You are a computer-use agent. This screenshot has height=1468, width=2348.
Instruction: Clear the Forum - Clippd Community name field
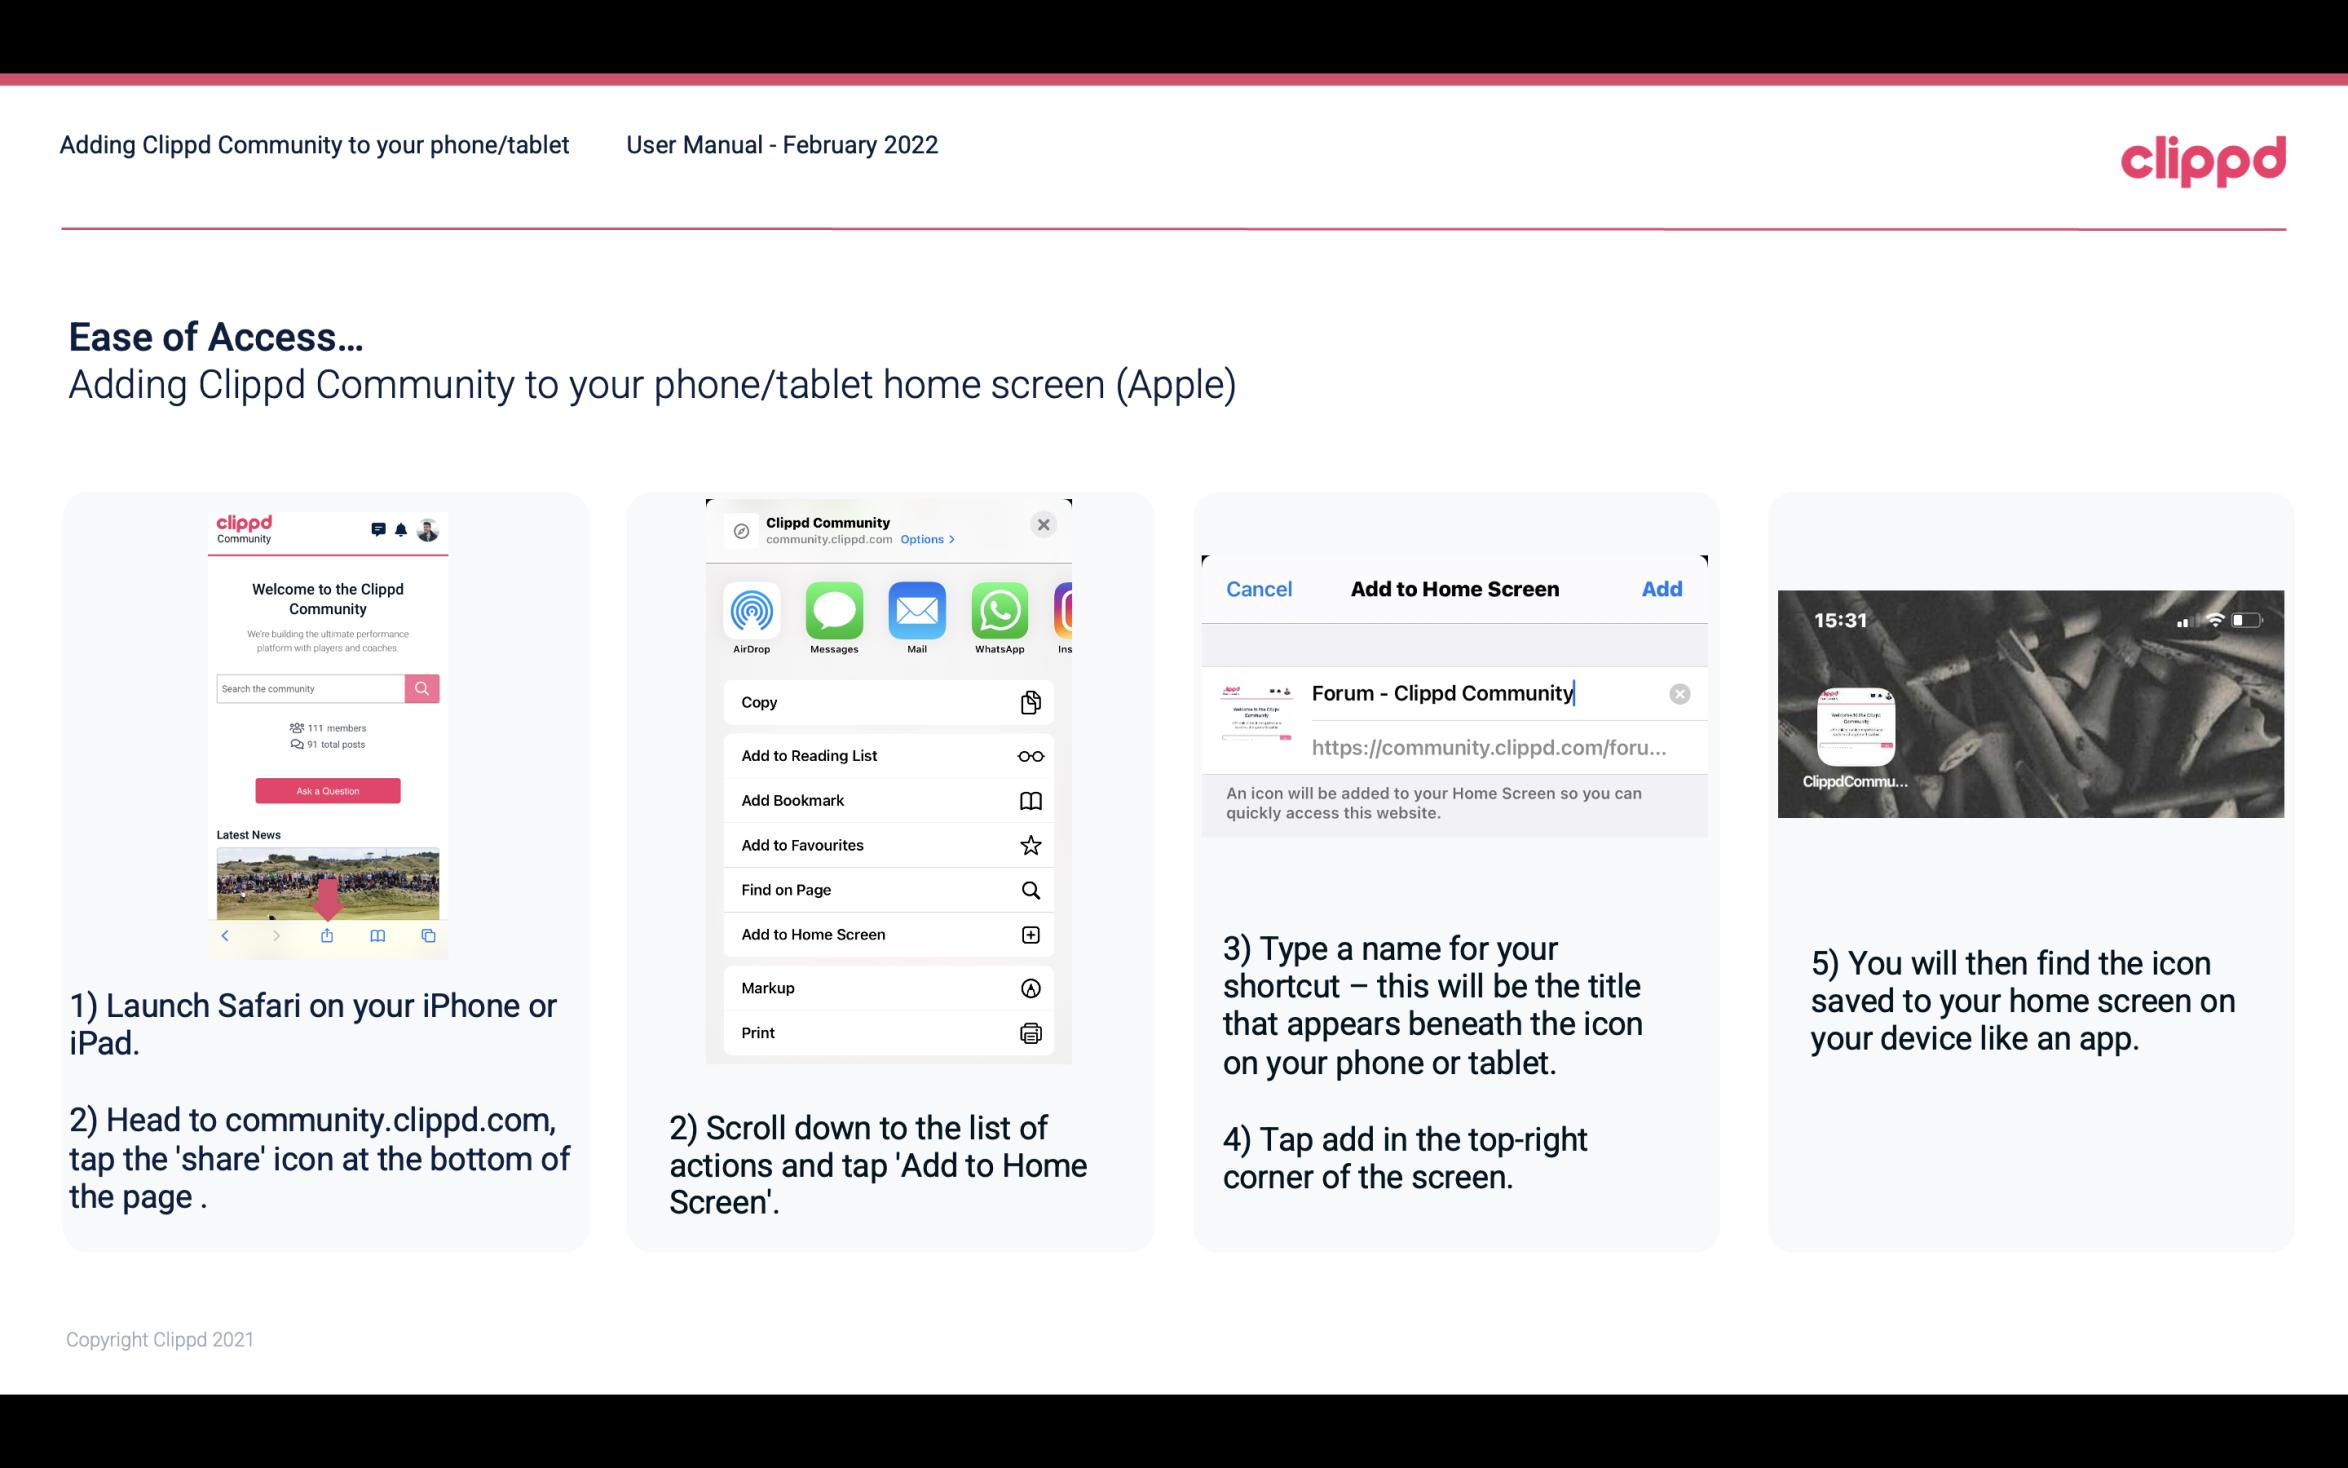(x=1680, y=692)
